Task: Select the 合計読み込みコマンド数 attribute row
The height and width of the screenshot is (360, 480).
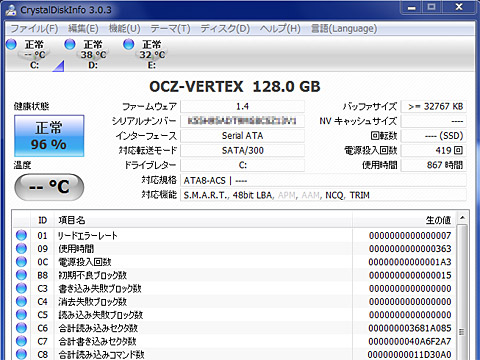Action: 235,354
